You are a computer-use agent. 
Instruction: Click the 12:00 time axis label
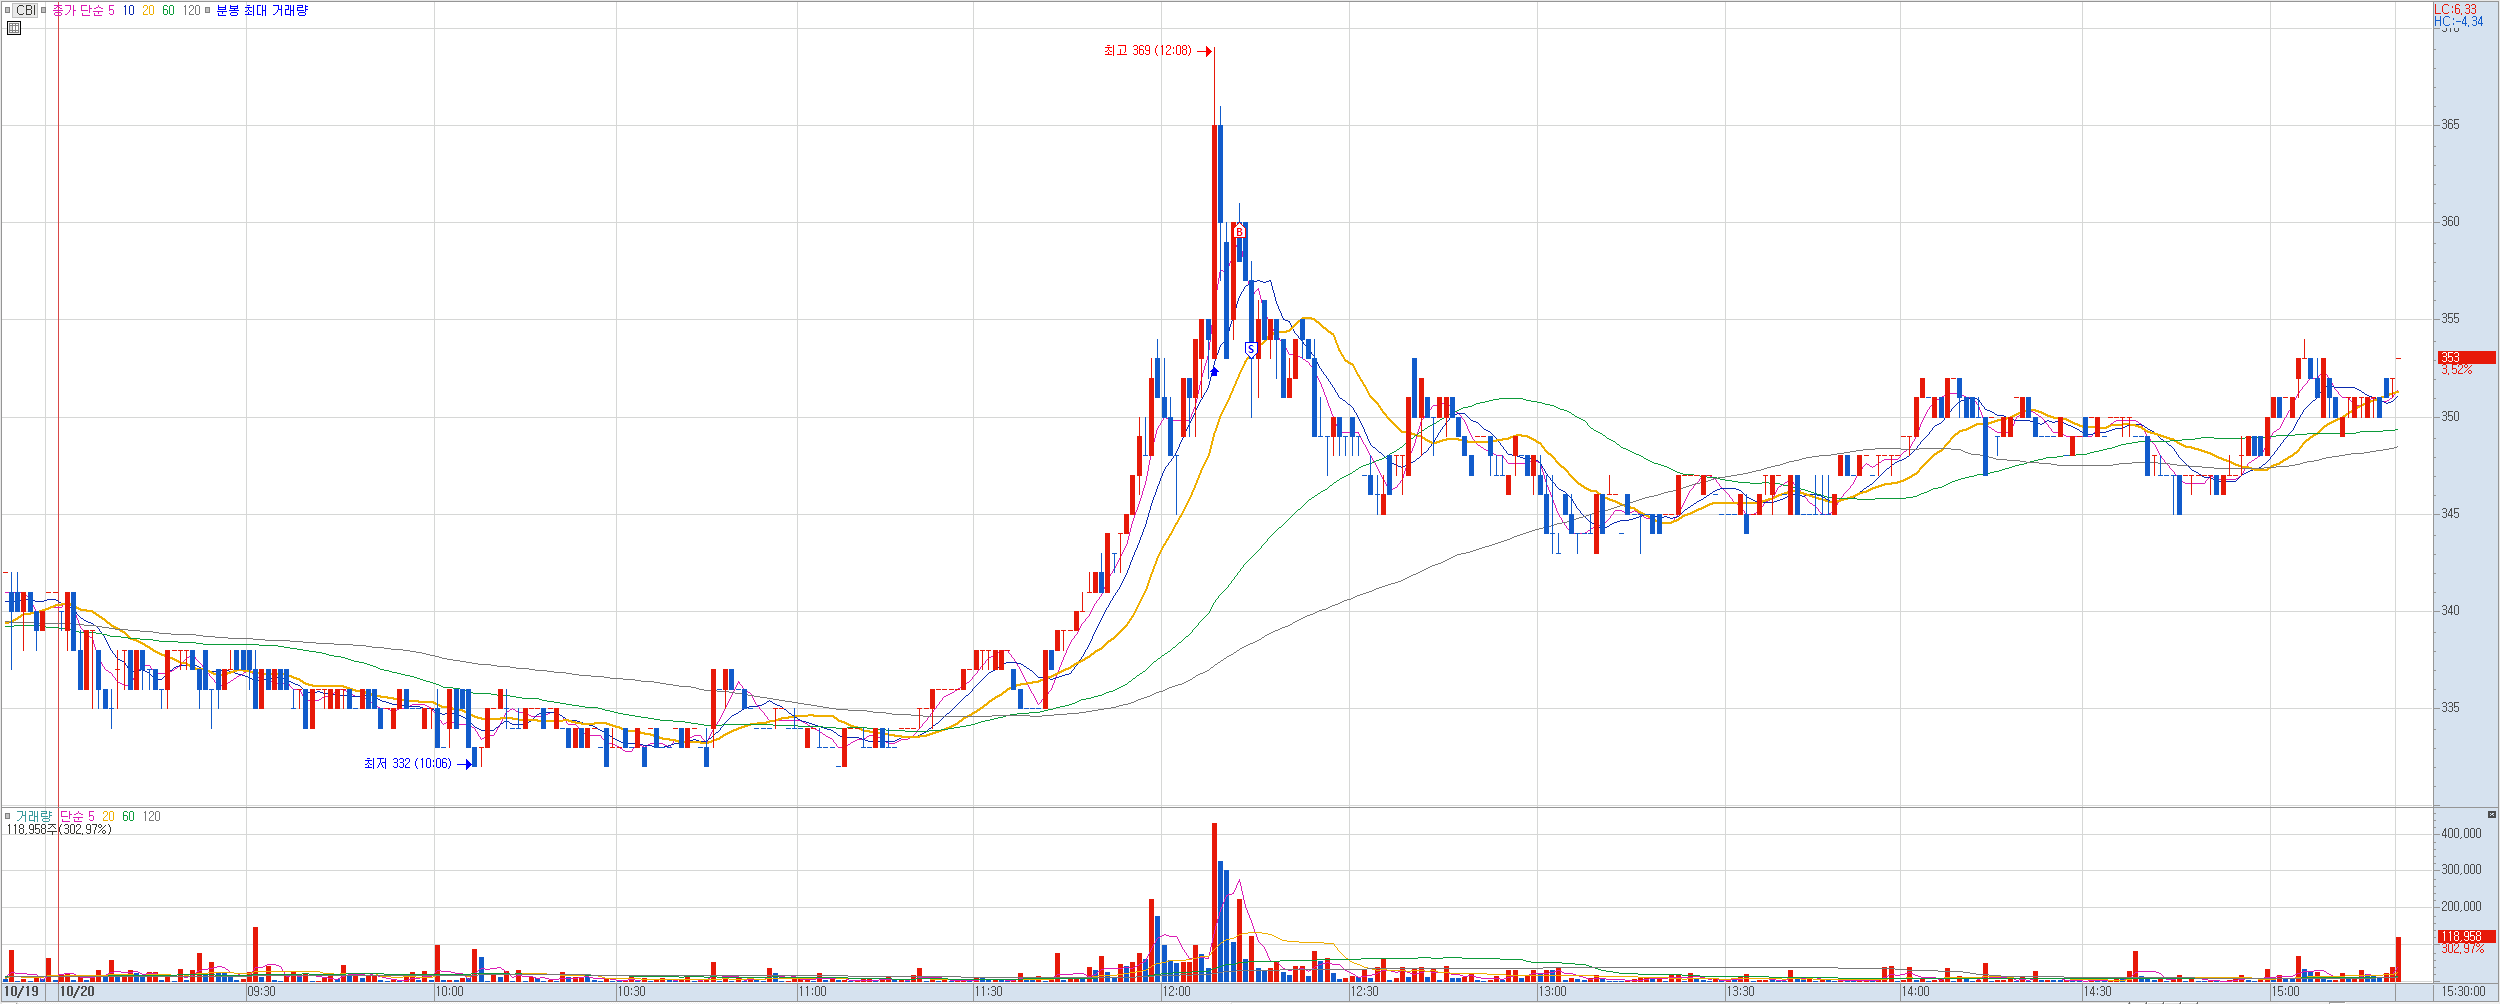click(x=1176, y=991)
